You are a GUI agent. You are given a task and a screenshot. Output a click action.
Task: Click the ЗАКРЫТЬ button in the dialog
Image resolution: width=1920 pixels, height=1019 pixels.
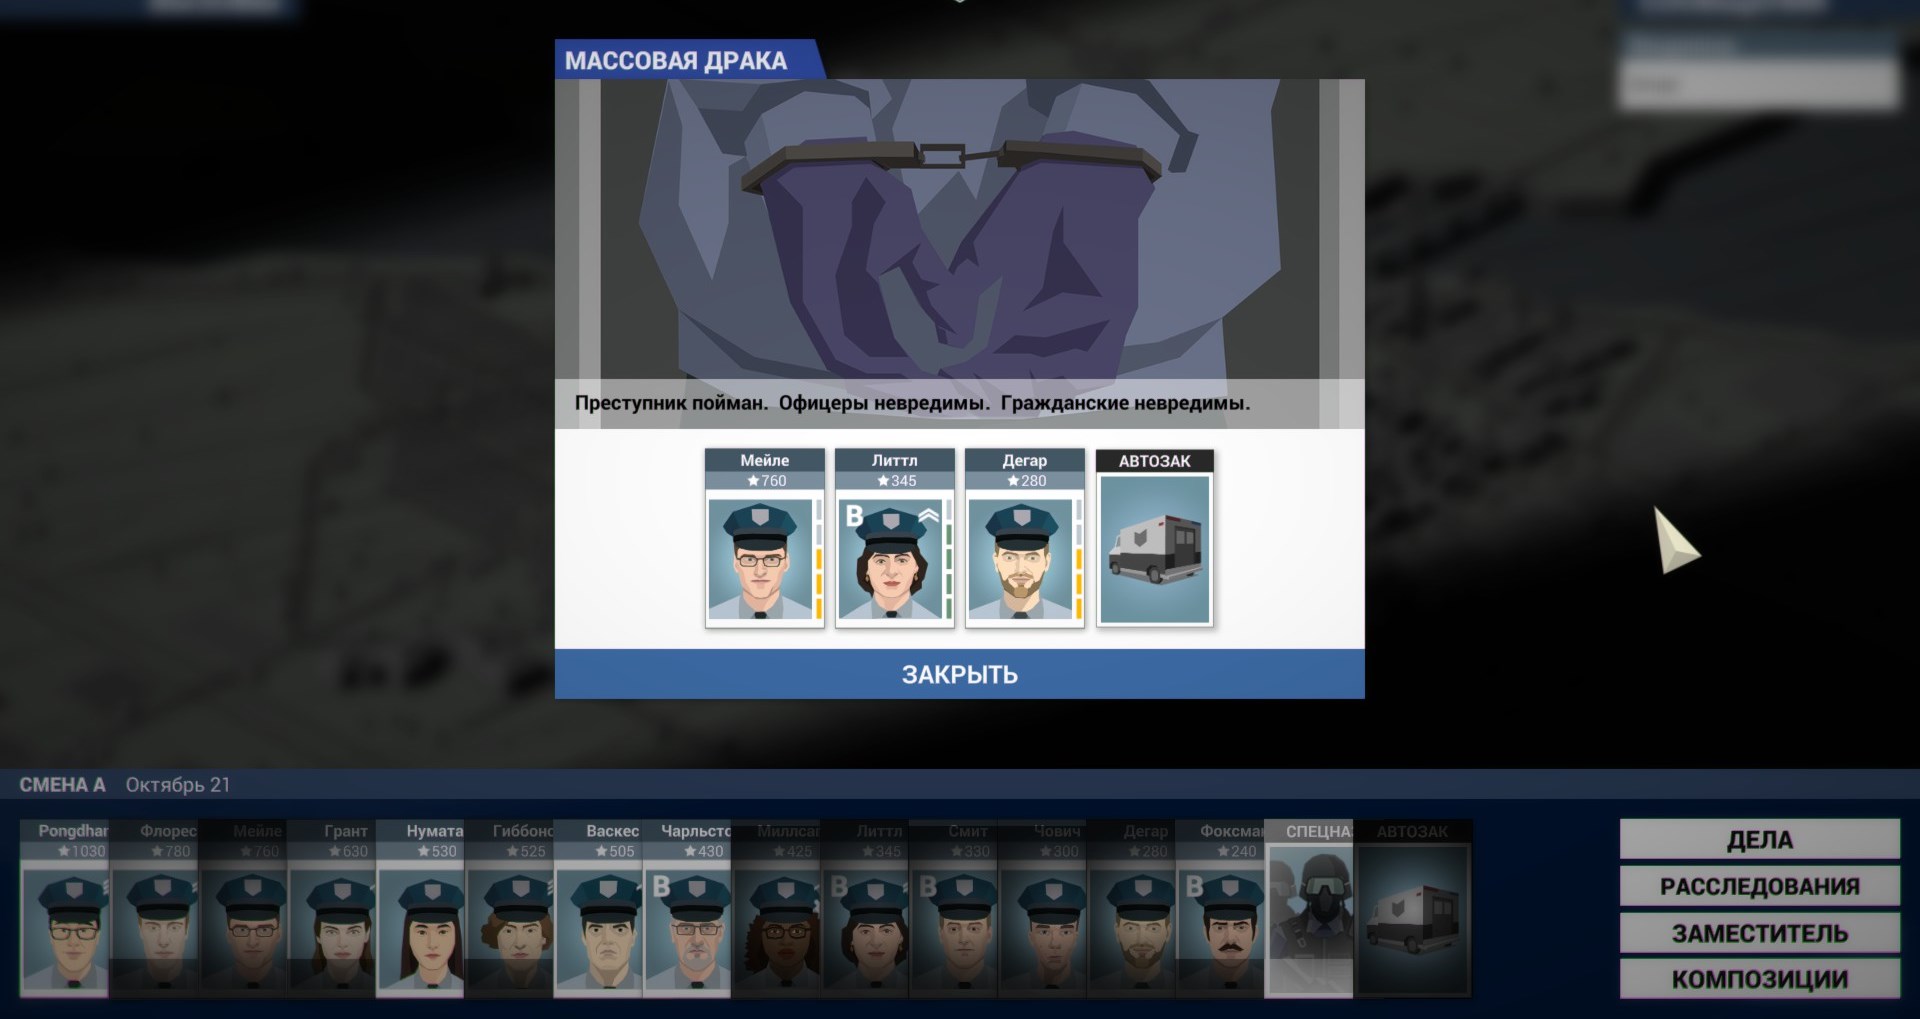(x=959, y=674)
